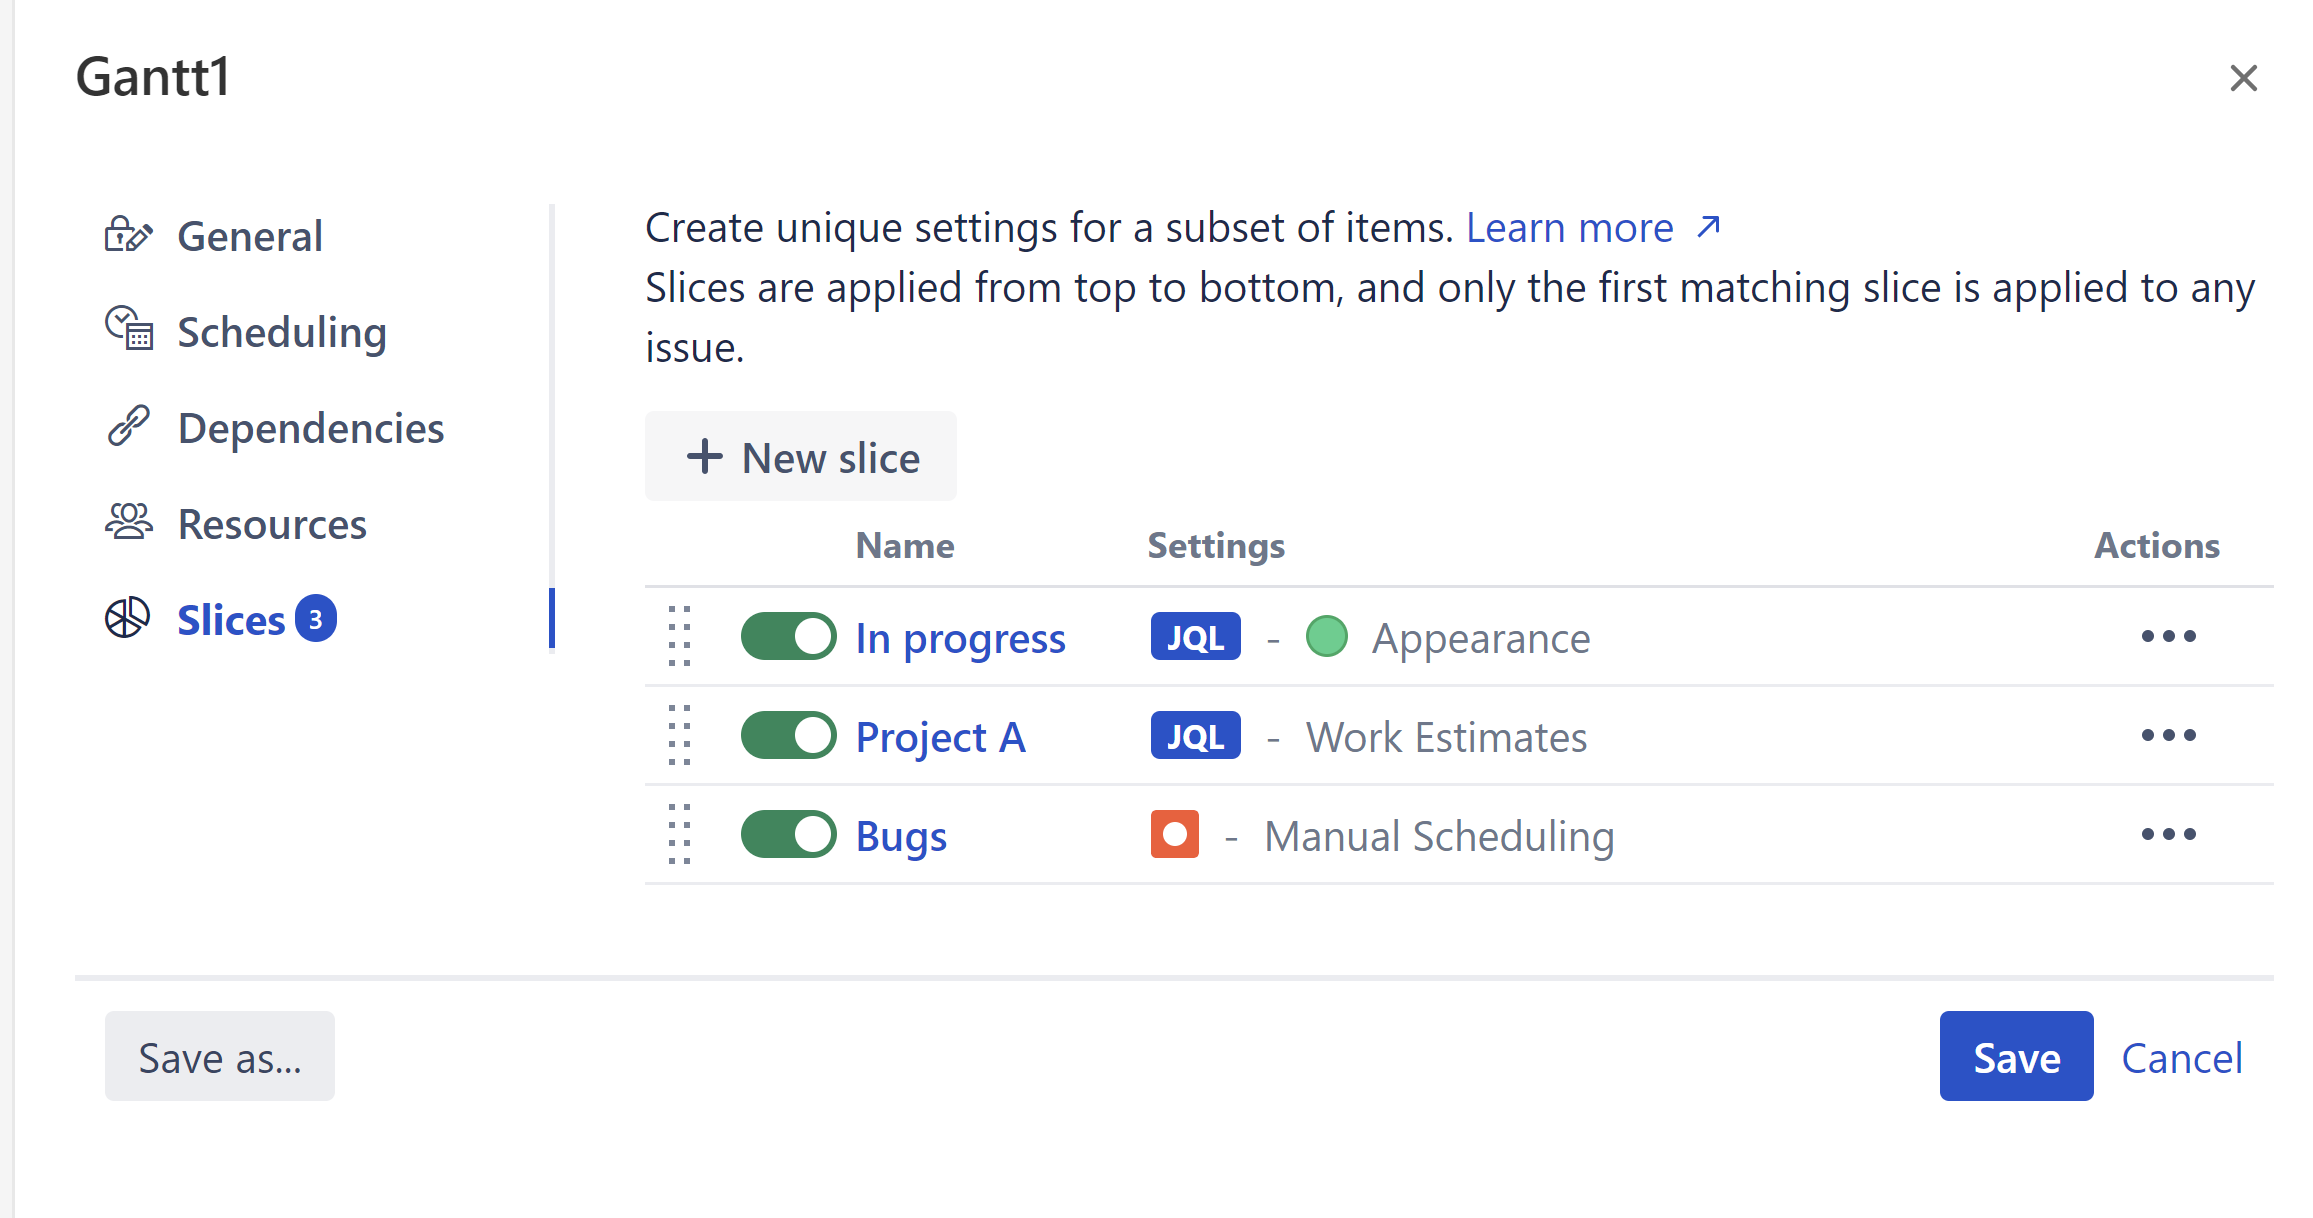Click the Scheduling calendar icon

tap(129, 329)
